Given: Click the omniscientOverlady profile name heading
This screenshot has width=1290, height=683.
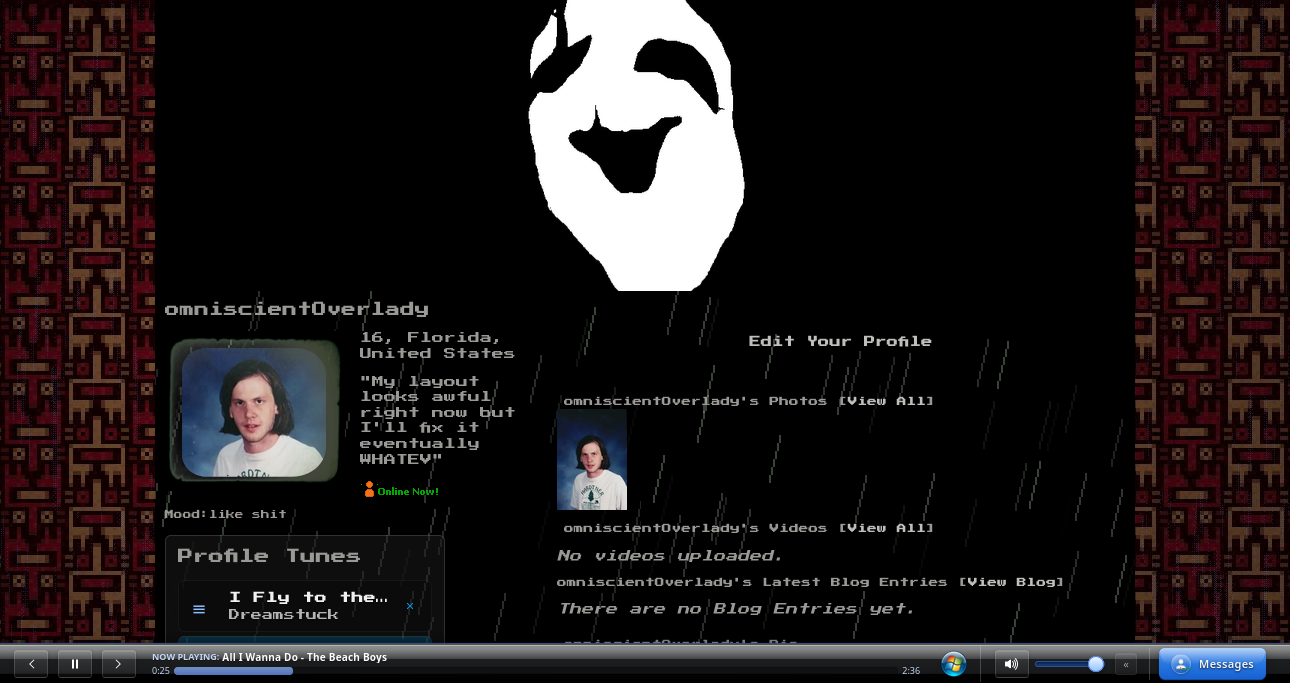Looking at the screenshot, I should tap(297, 309).
